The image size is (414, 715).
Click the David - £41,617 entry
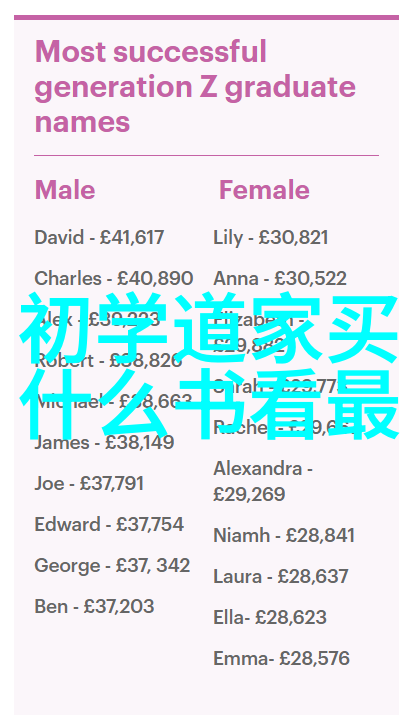(99, 237)
